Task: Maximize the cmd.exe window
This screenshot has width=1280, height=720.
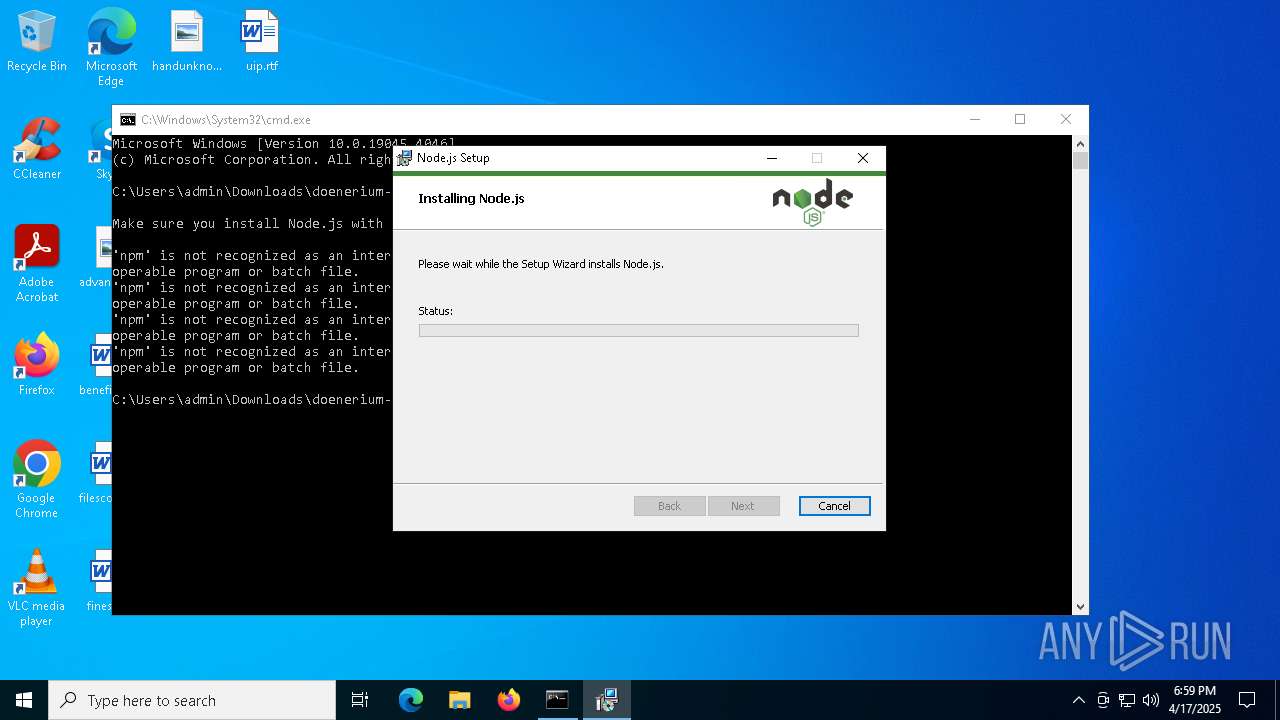Action: click(1020, 119)
